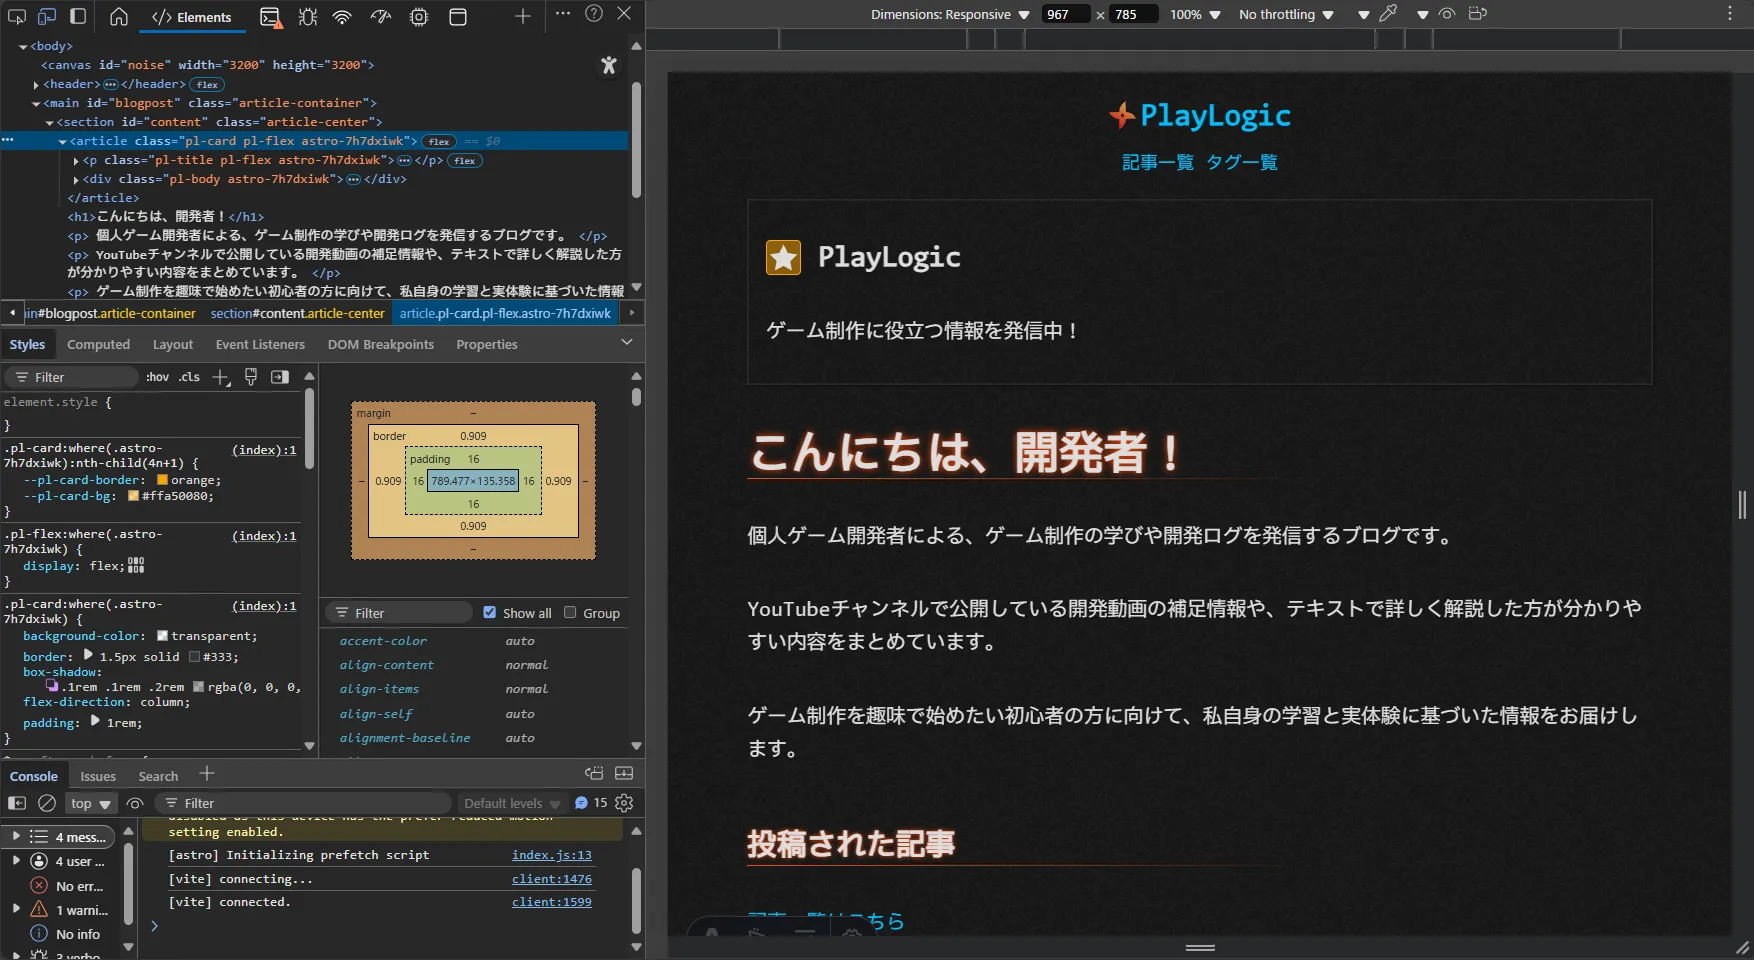Viewport: 1754px width, 960px height.
Task: Toggle device emulation mode icon
Action: coord(47,16)
